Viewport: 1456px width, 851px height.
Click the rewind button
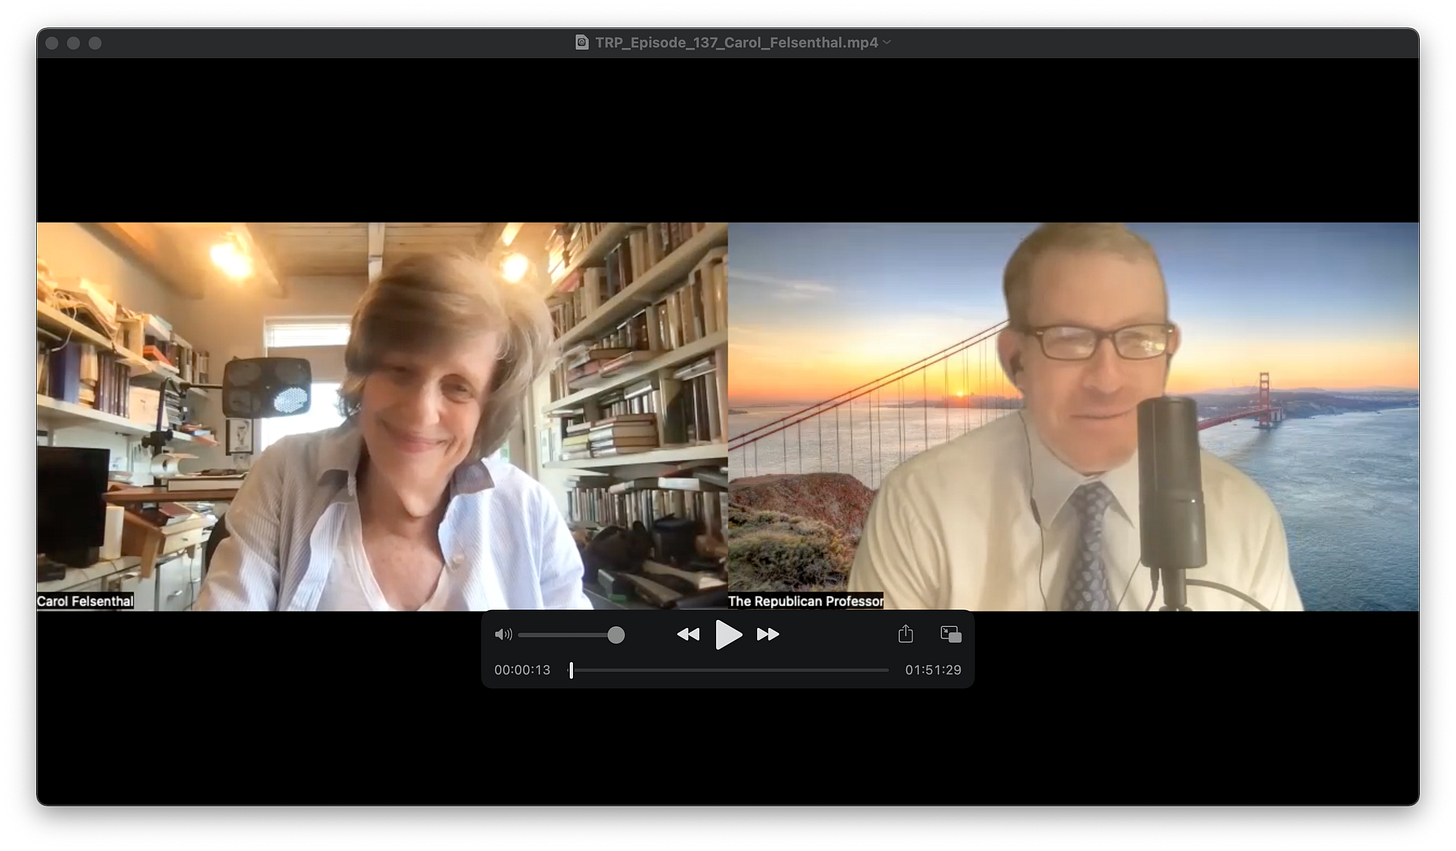click(688, 634)
